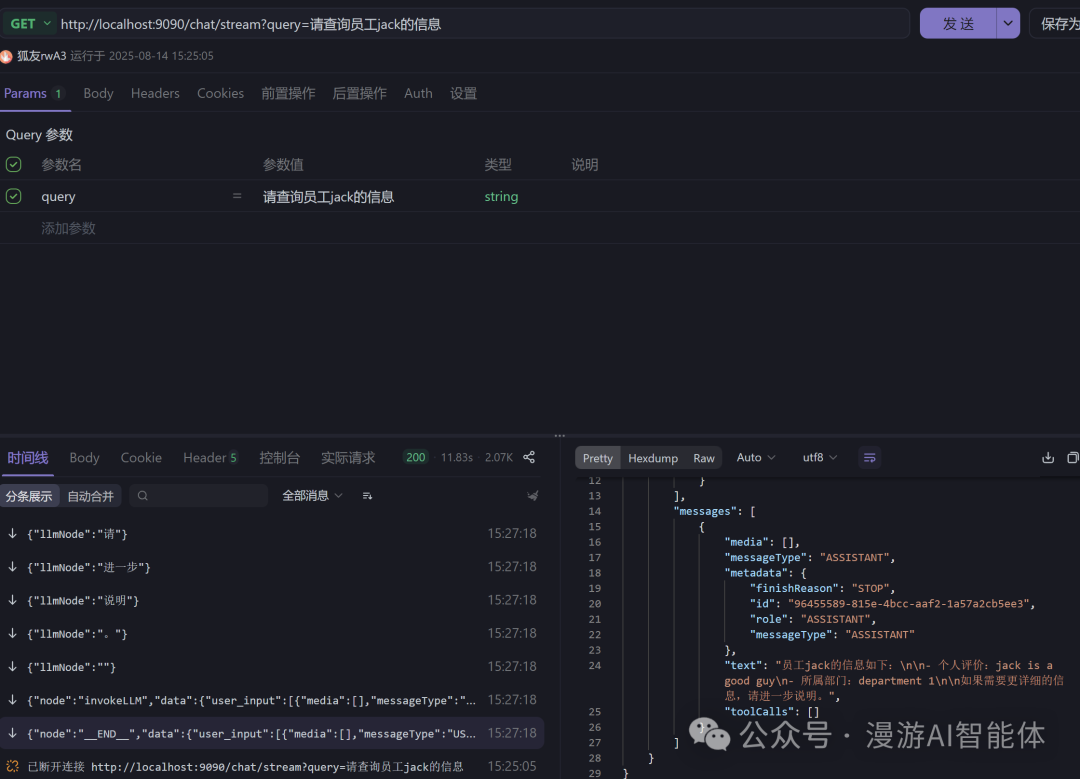Click the word-wrap icon in response pane
Image resolution: width=1080 pixels, height=779 pixels.
click(x=869, y=457)
